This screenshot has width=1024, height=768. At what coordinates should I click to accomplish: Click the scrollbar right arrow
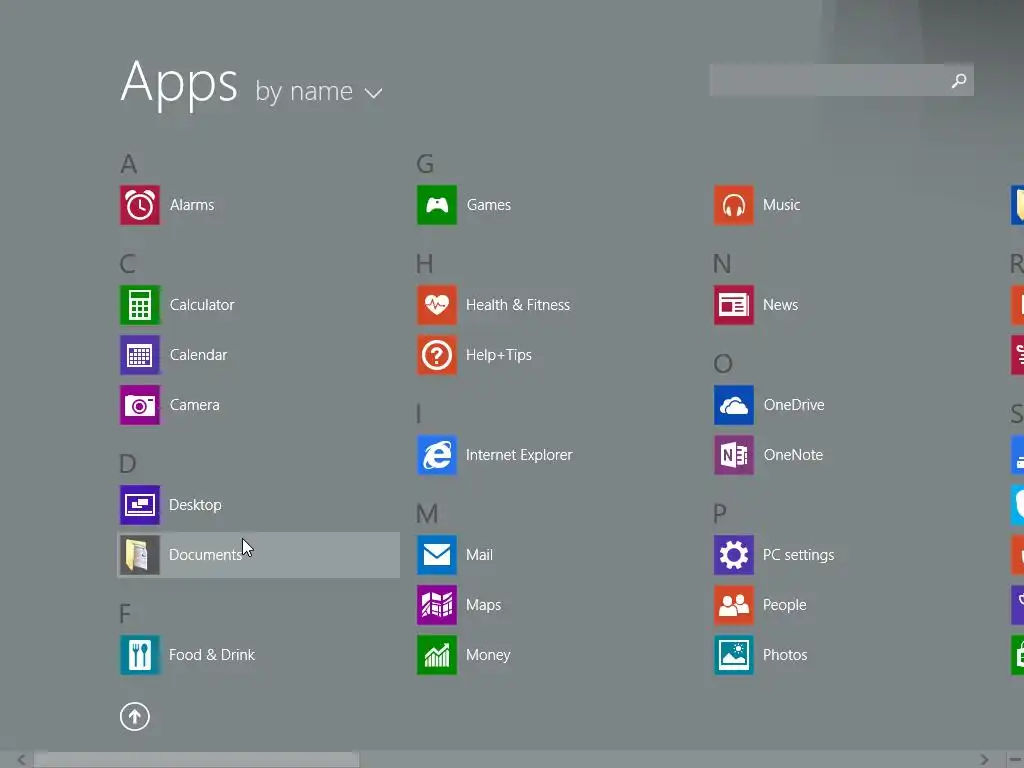pos(984,760)
